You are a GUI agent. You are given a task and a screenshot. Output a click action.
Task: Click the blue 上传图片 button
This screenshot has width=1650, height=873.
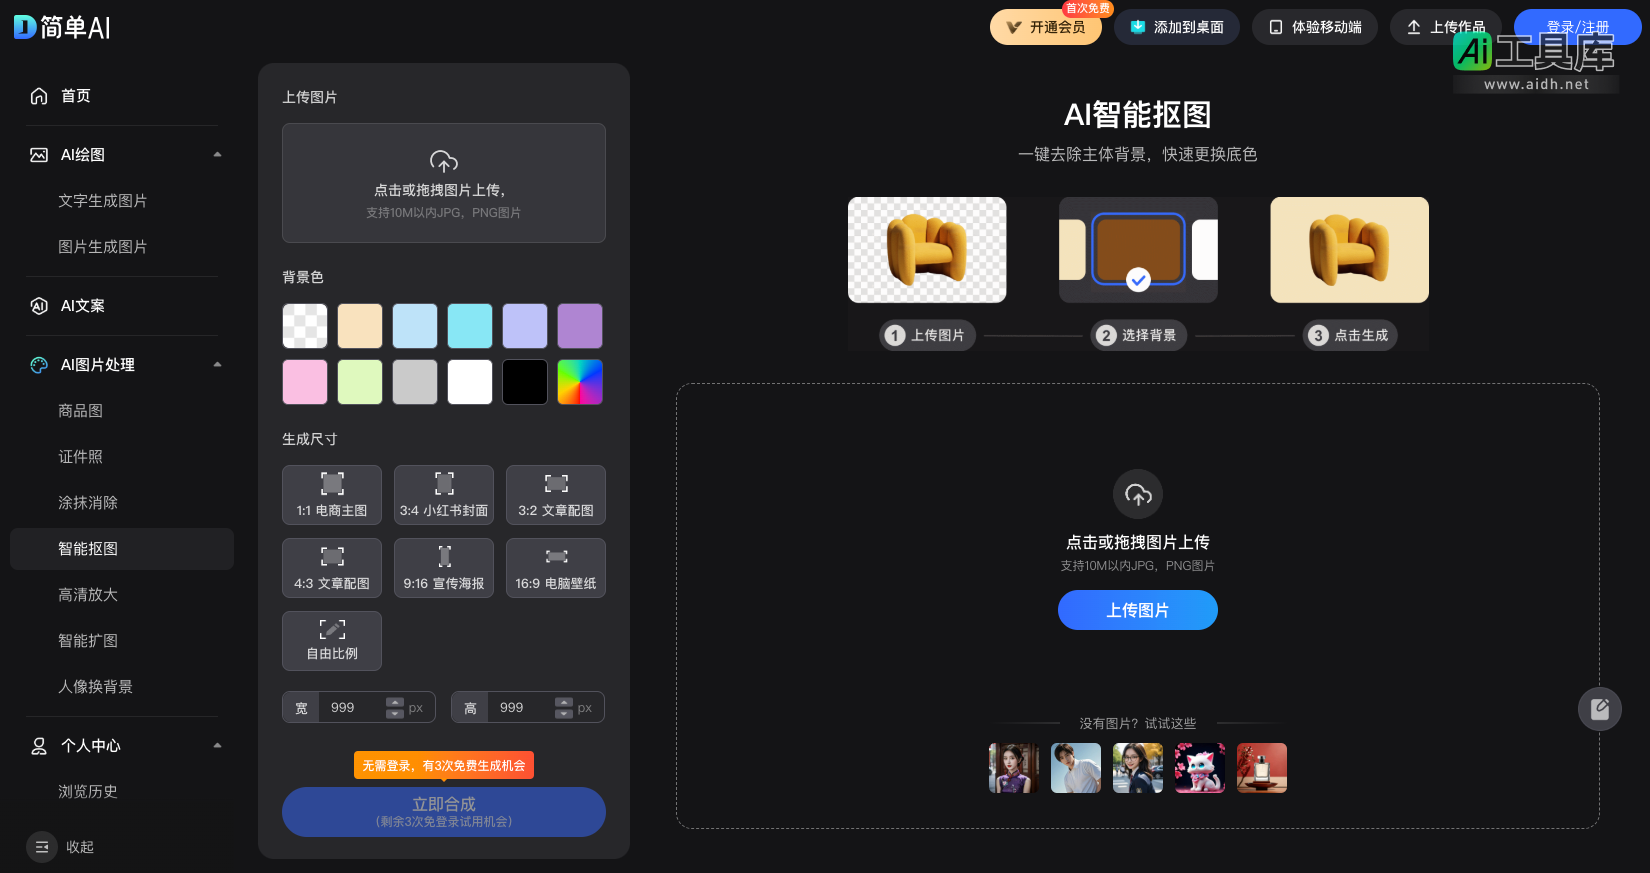1138,610
